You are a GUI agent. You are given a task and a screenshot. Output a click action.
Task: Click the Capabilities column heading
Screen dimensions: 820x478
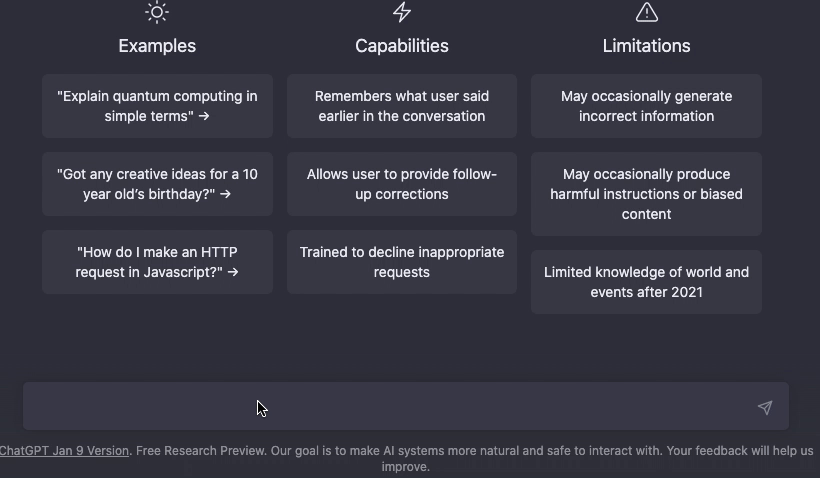(402, 46)
